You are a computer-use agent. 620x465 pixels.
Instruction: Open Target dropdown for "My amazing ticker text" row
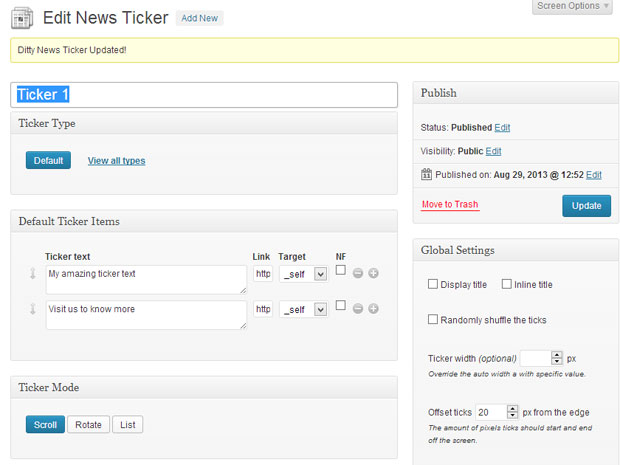(303, 274)
